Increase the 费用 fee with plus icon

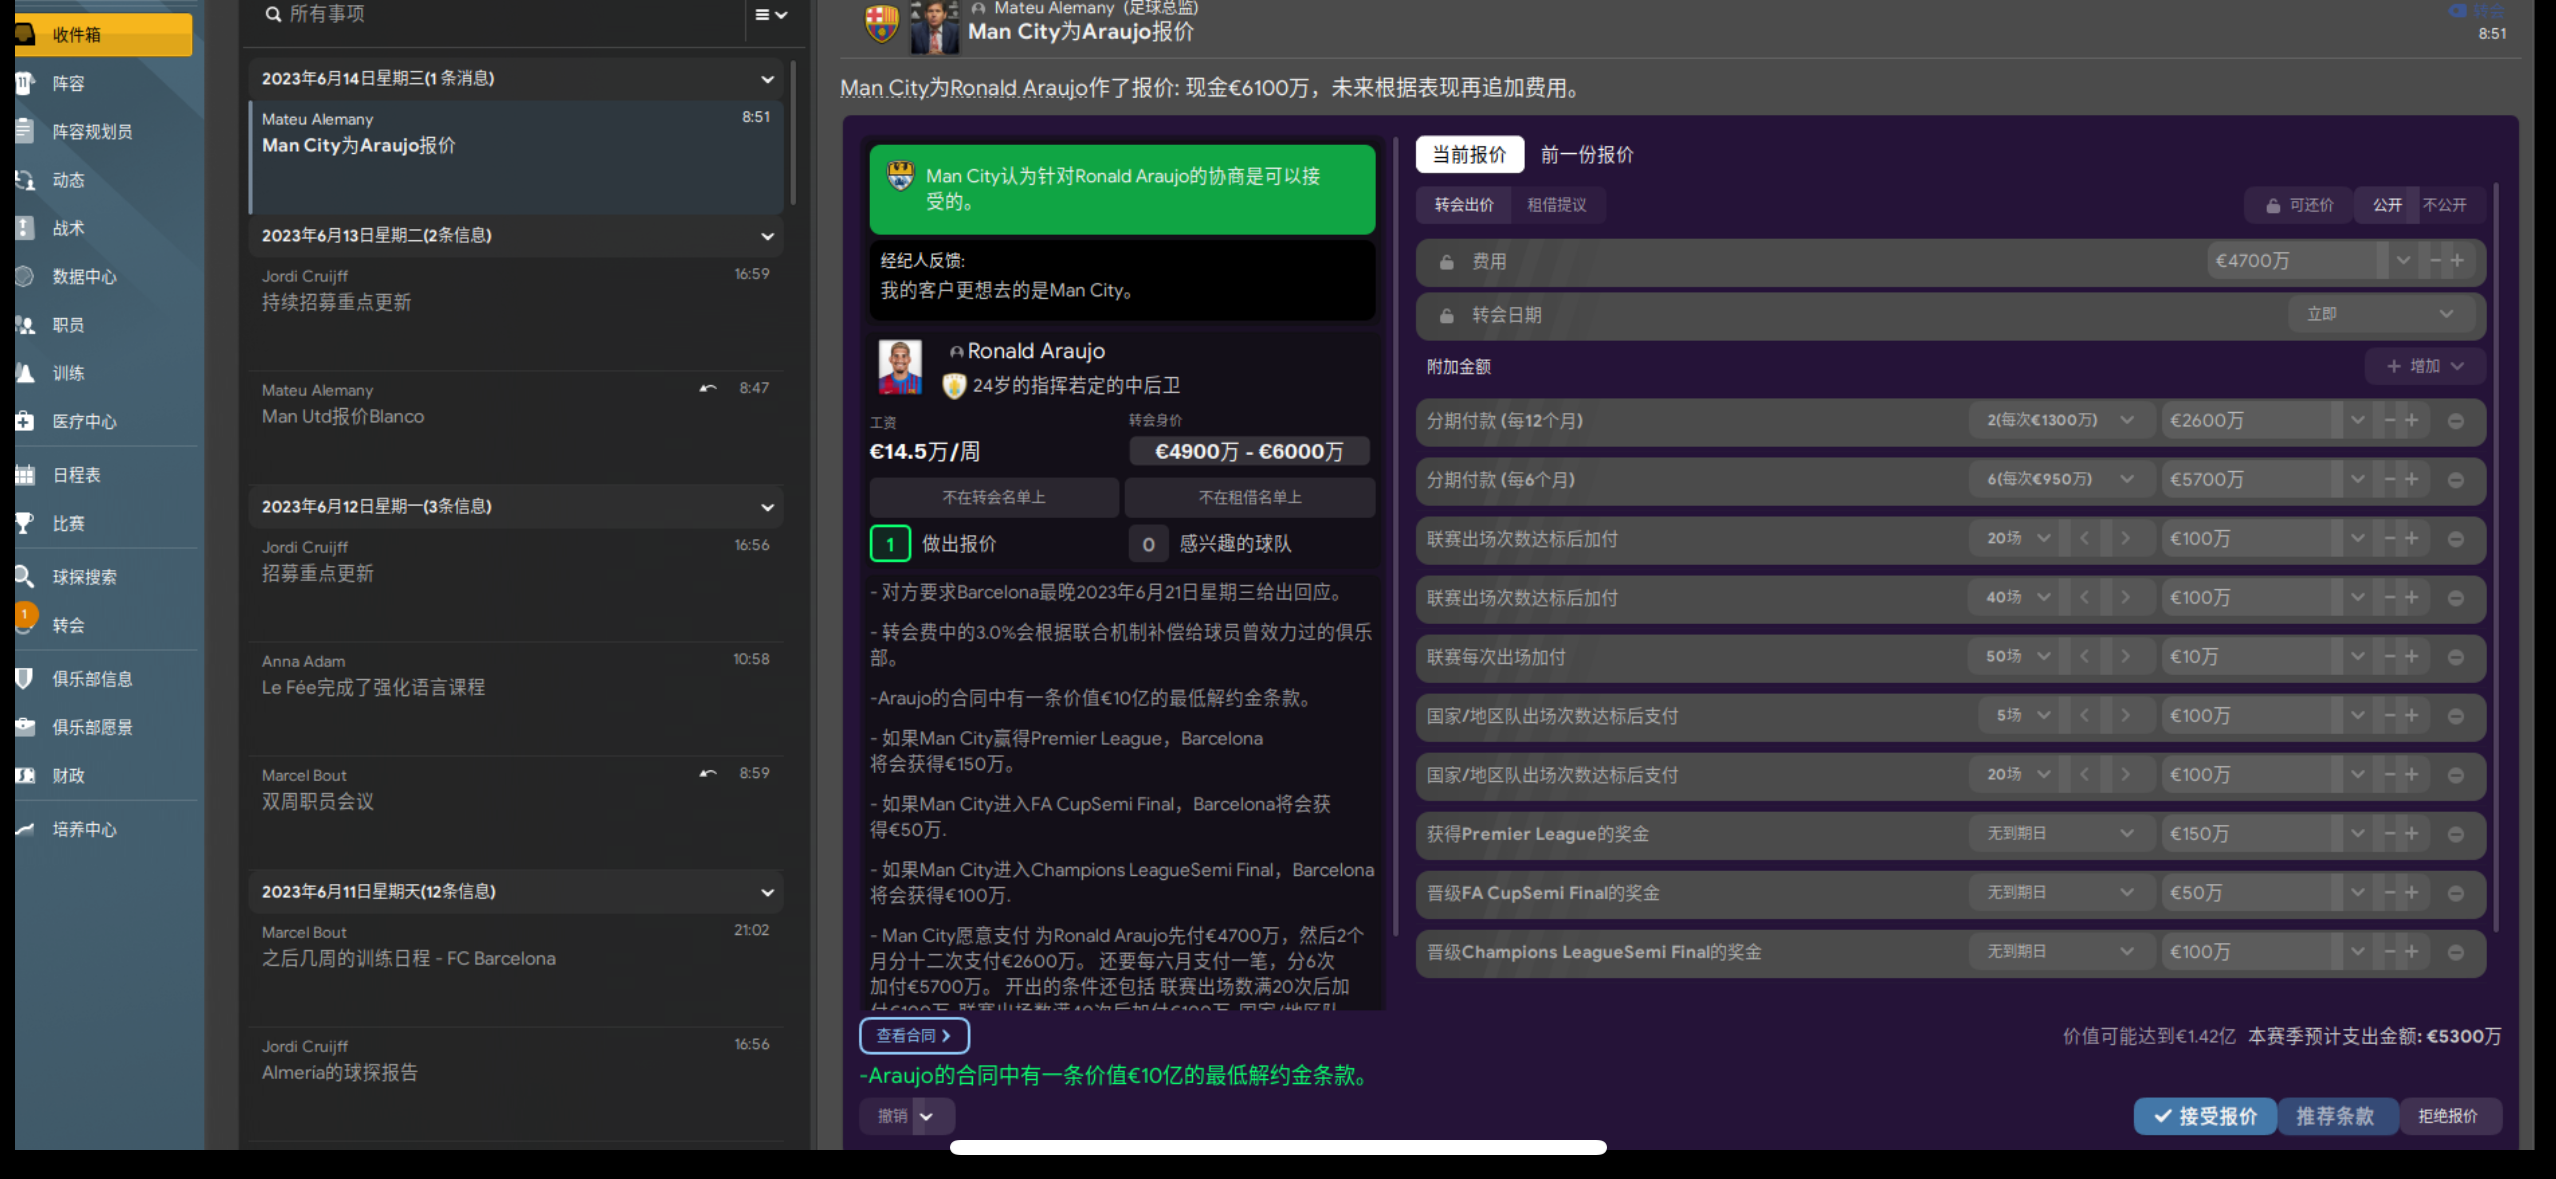(2457, 261)
